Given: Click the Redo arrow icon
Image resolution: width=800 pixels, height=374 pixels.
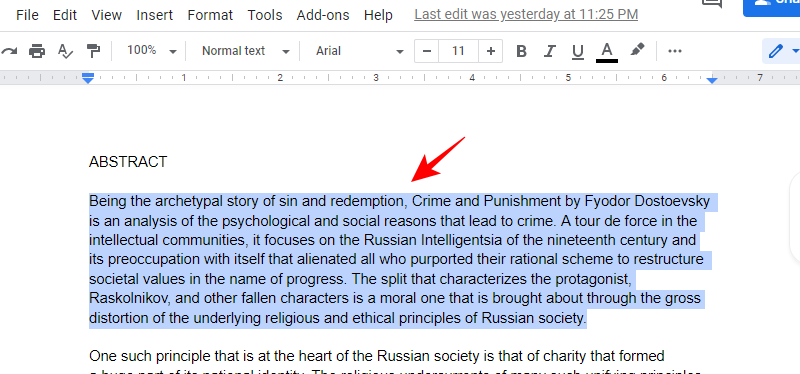Looking at the screenshot, I should click(x=10, y=51).
